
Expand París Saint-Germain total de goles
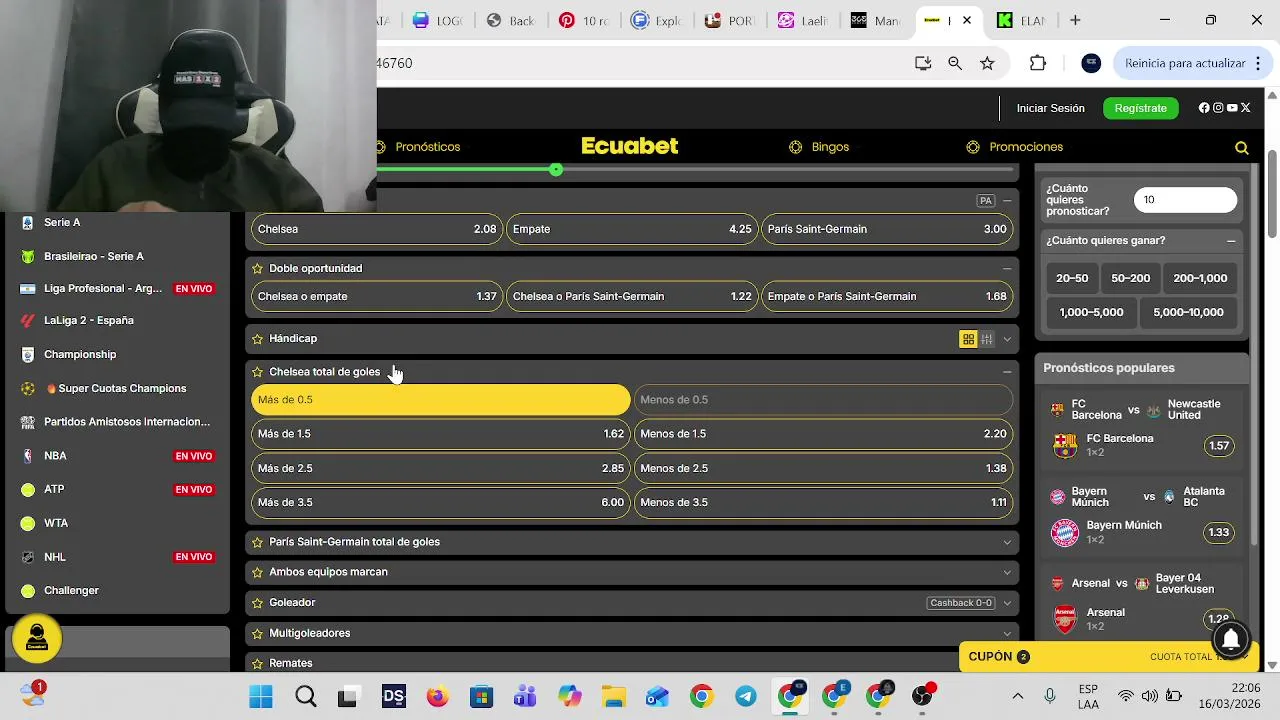(x=1007, y=542)
